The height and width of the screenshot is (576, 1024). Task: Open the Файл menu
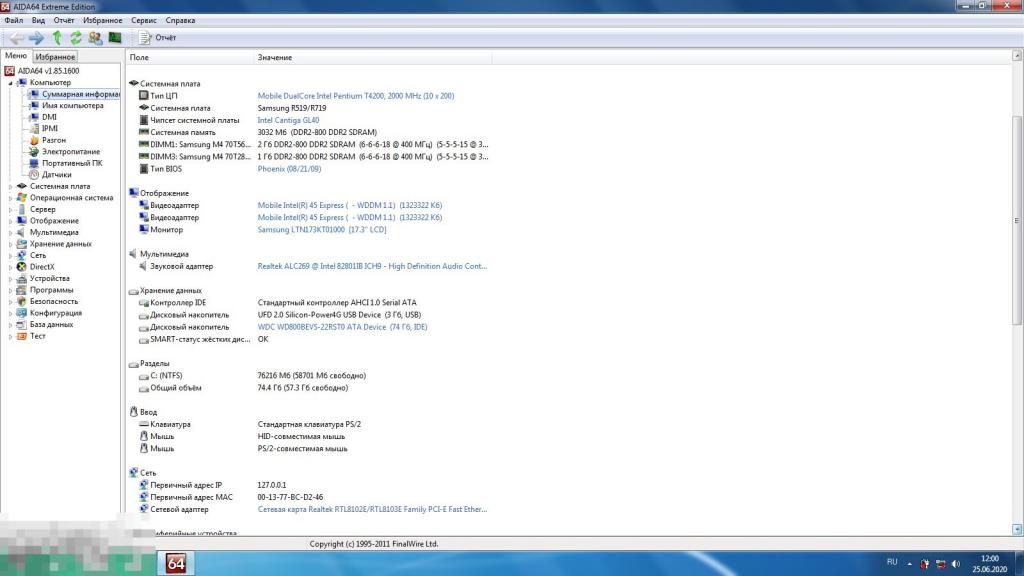13,20
